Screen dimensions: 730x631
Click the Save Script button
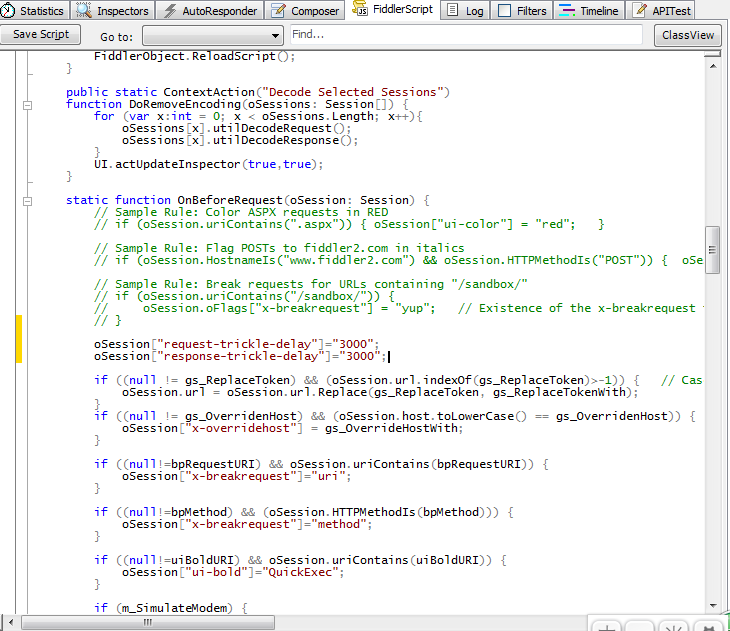41,34
